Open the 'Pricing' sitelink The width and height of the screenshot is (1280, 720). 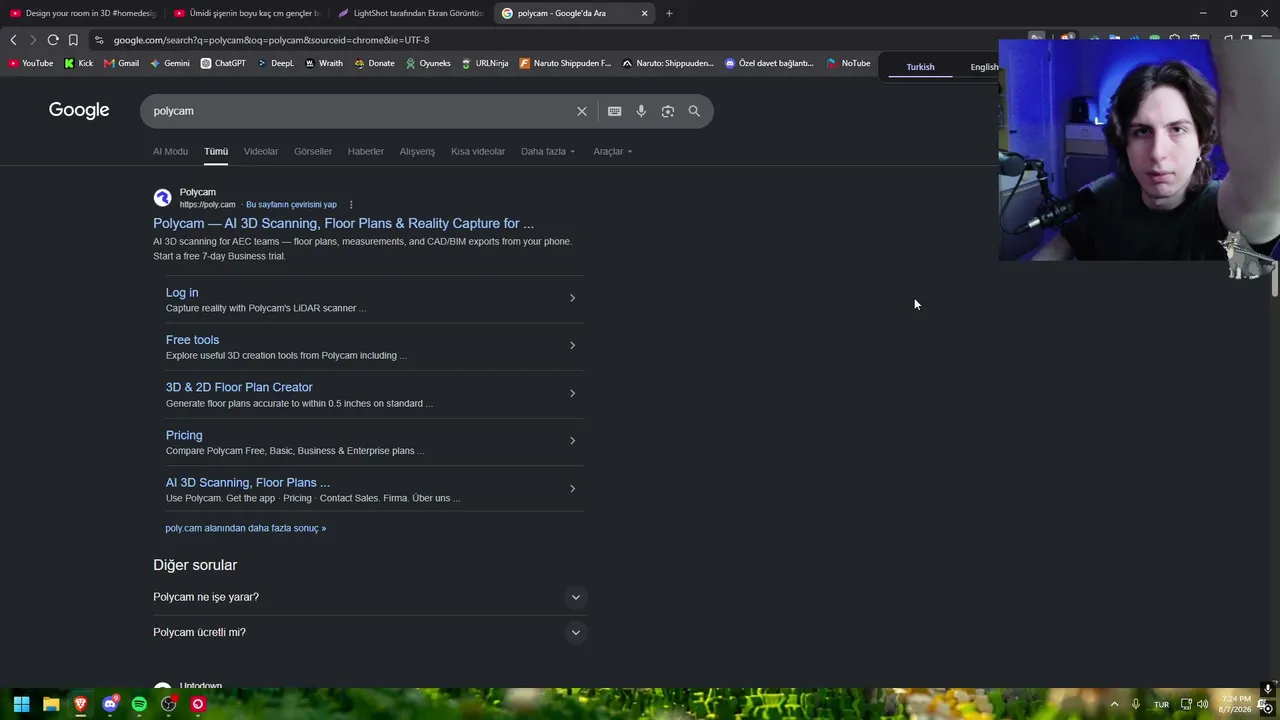pyautogui.click(x=184, y=435)
